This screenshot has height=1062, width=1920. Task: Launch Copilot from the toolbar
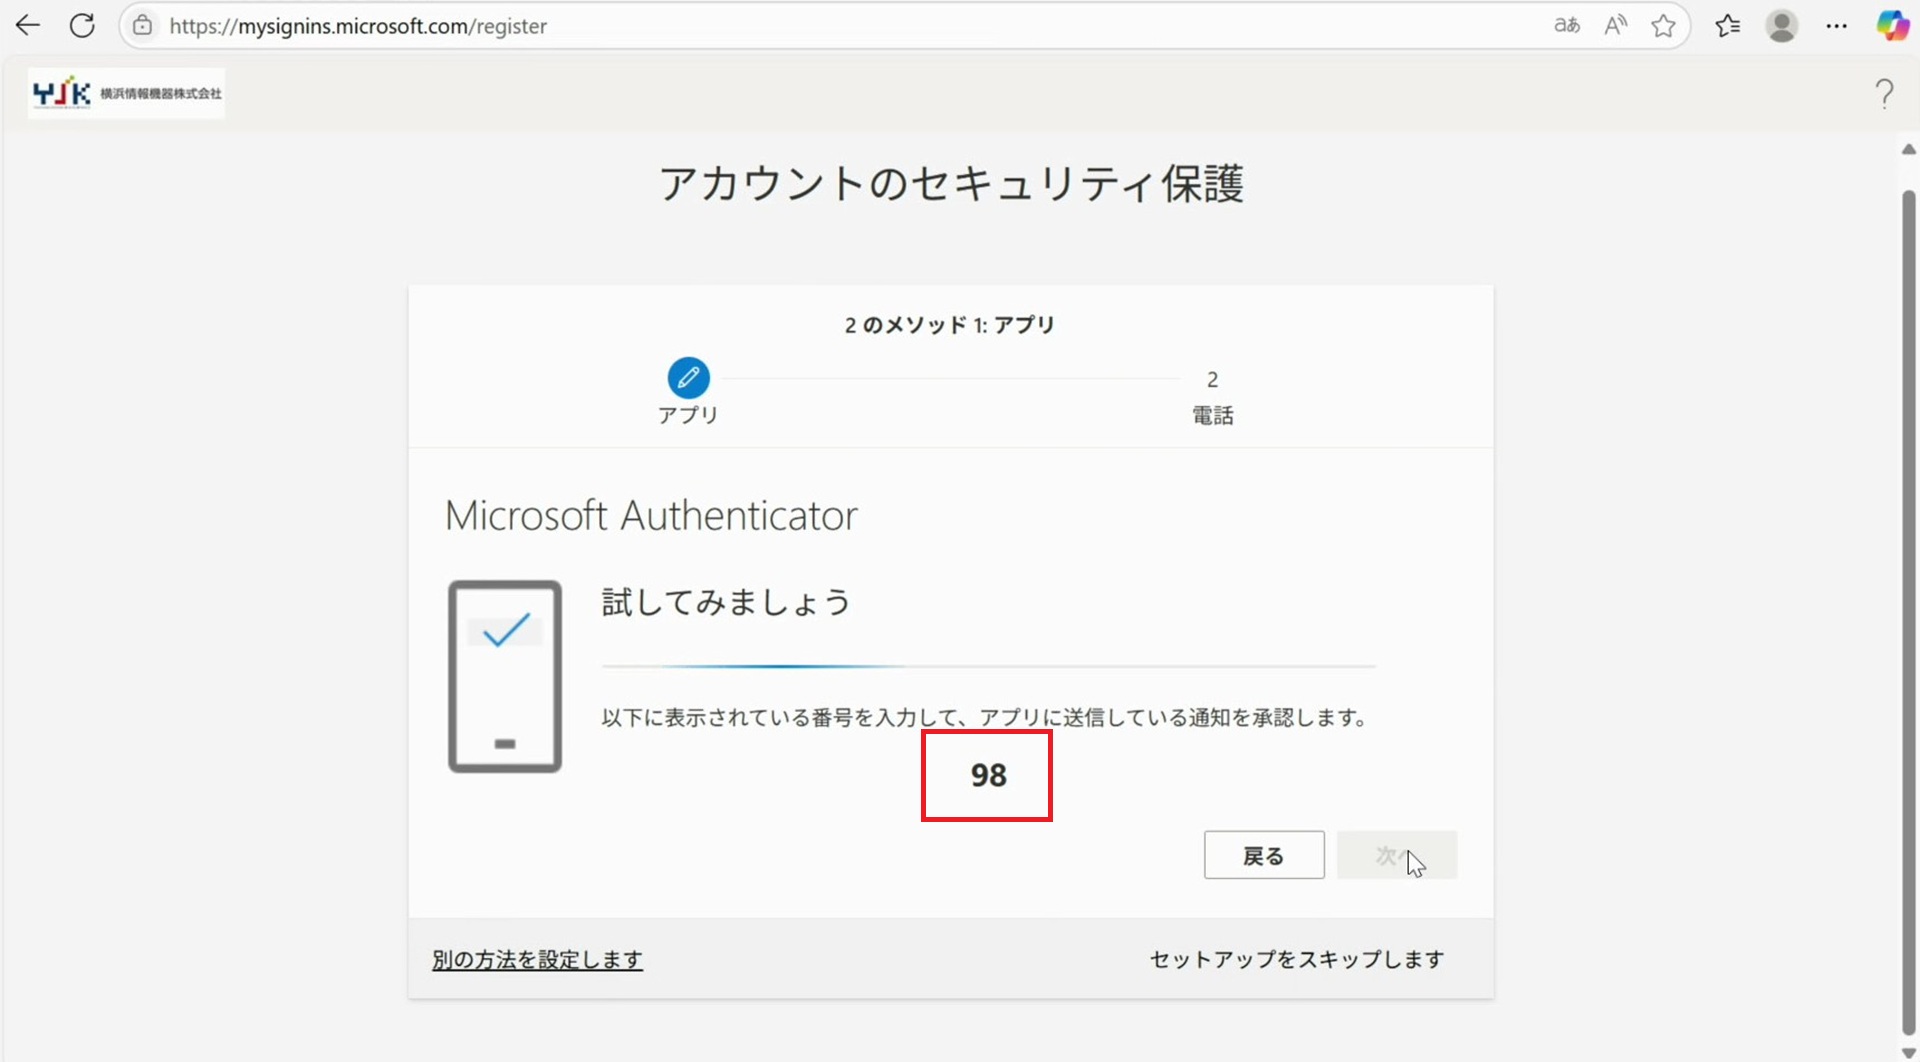pos(1892,26)
